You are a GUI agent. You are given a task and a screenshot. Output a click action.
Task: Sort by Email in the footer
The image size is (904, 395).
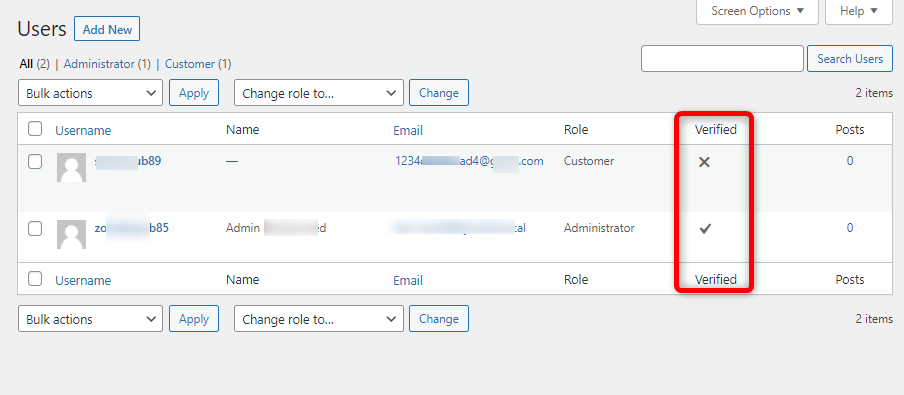(408, 280)
